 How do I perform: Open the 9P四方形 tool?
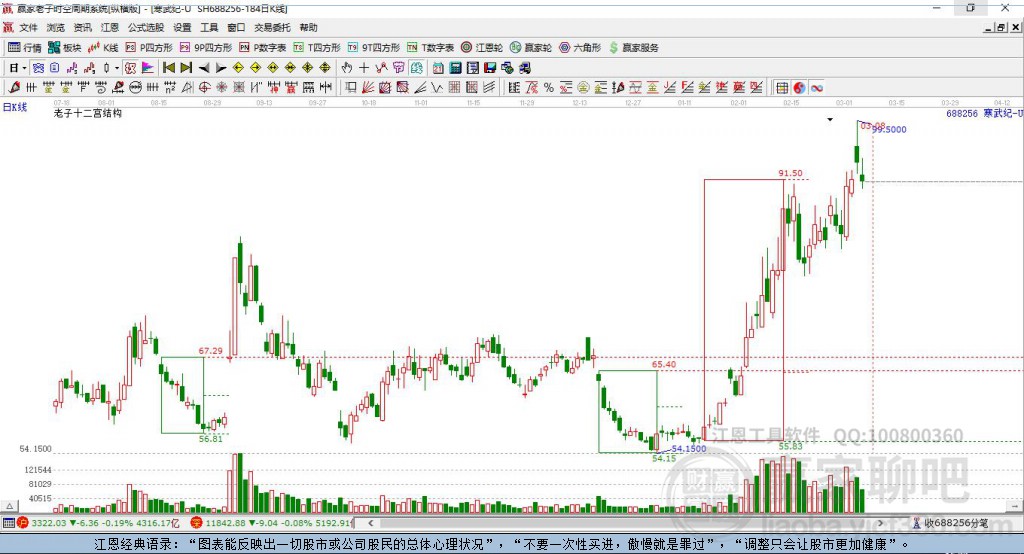point(206,48)
